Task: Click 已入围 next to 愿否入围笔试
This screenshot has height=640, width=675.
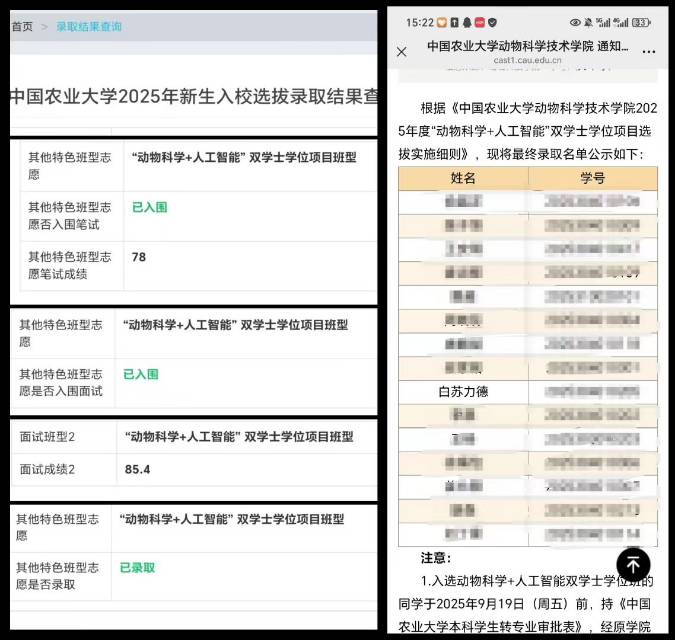Action: [149, 207]
